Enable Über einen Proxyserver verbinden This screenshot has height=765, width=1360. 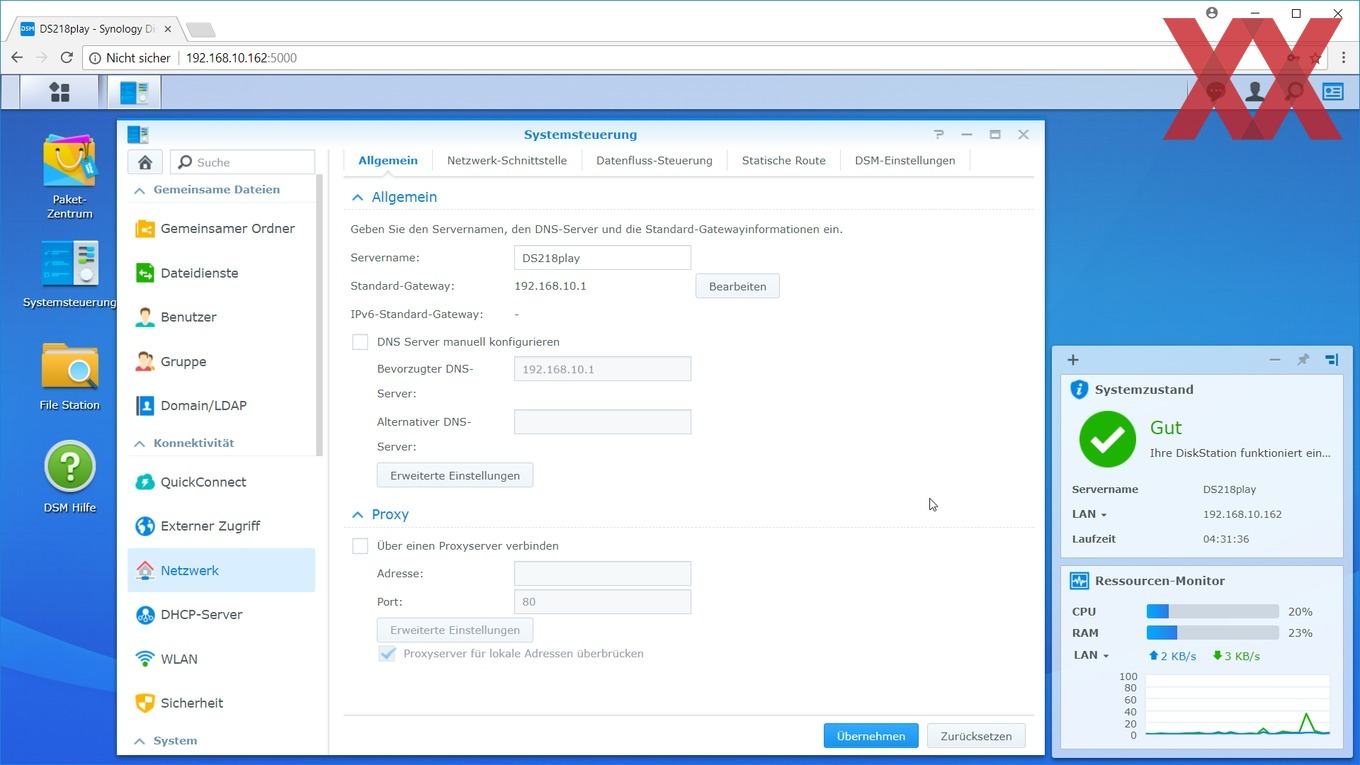[x=360, y=546]
